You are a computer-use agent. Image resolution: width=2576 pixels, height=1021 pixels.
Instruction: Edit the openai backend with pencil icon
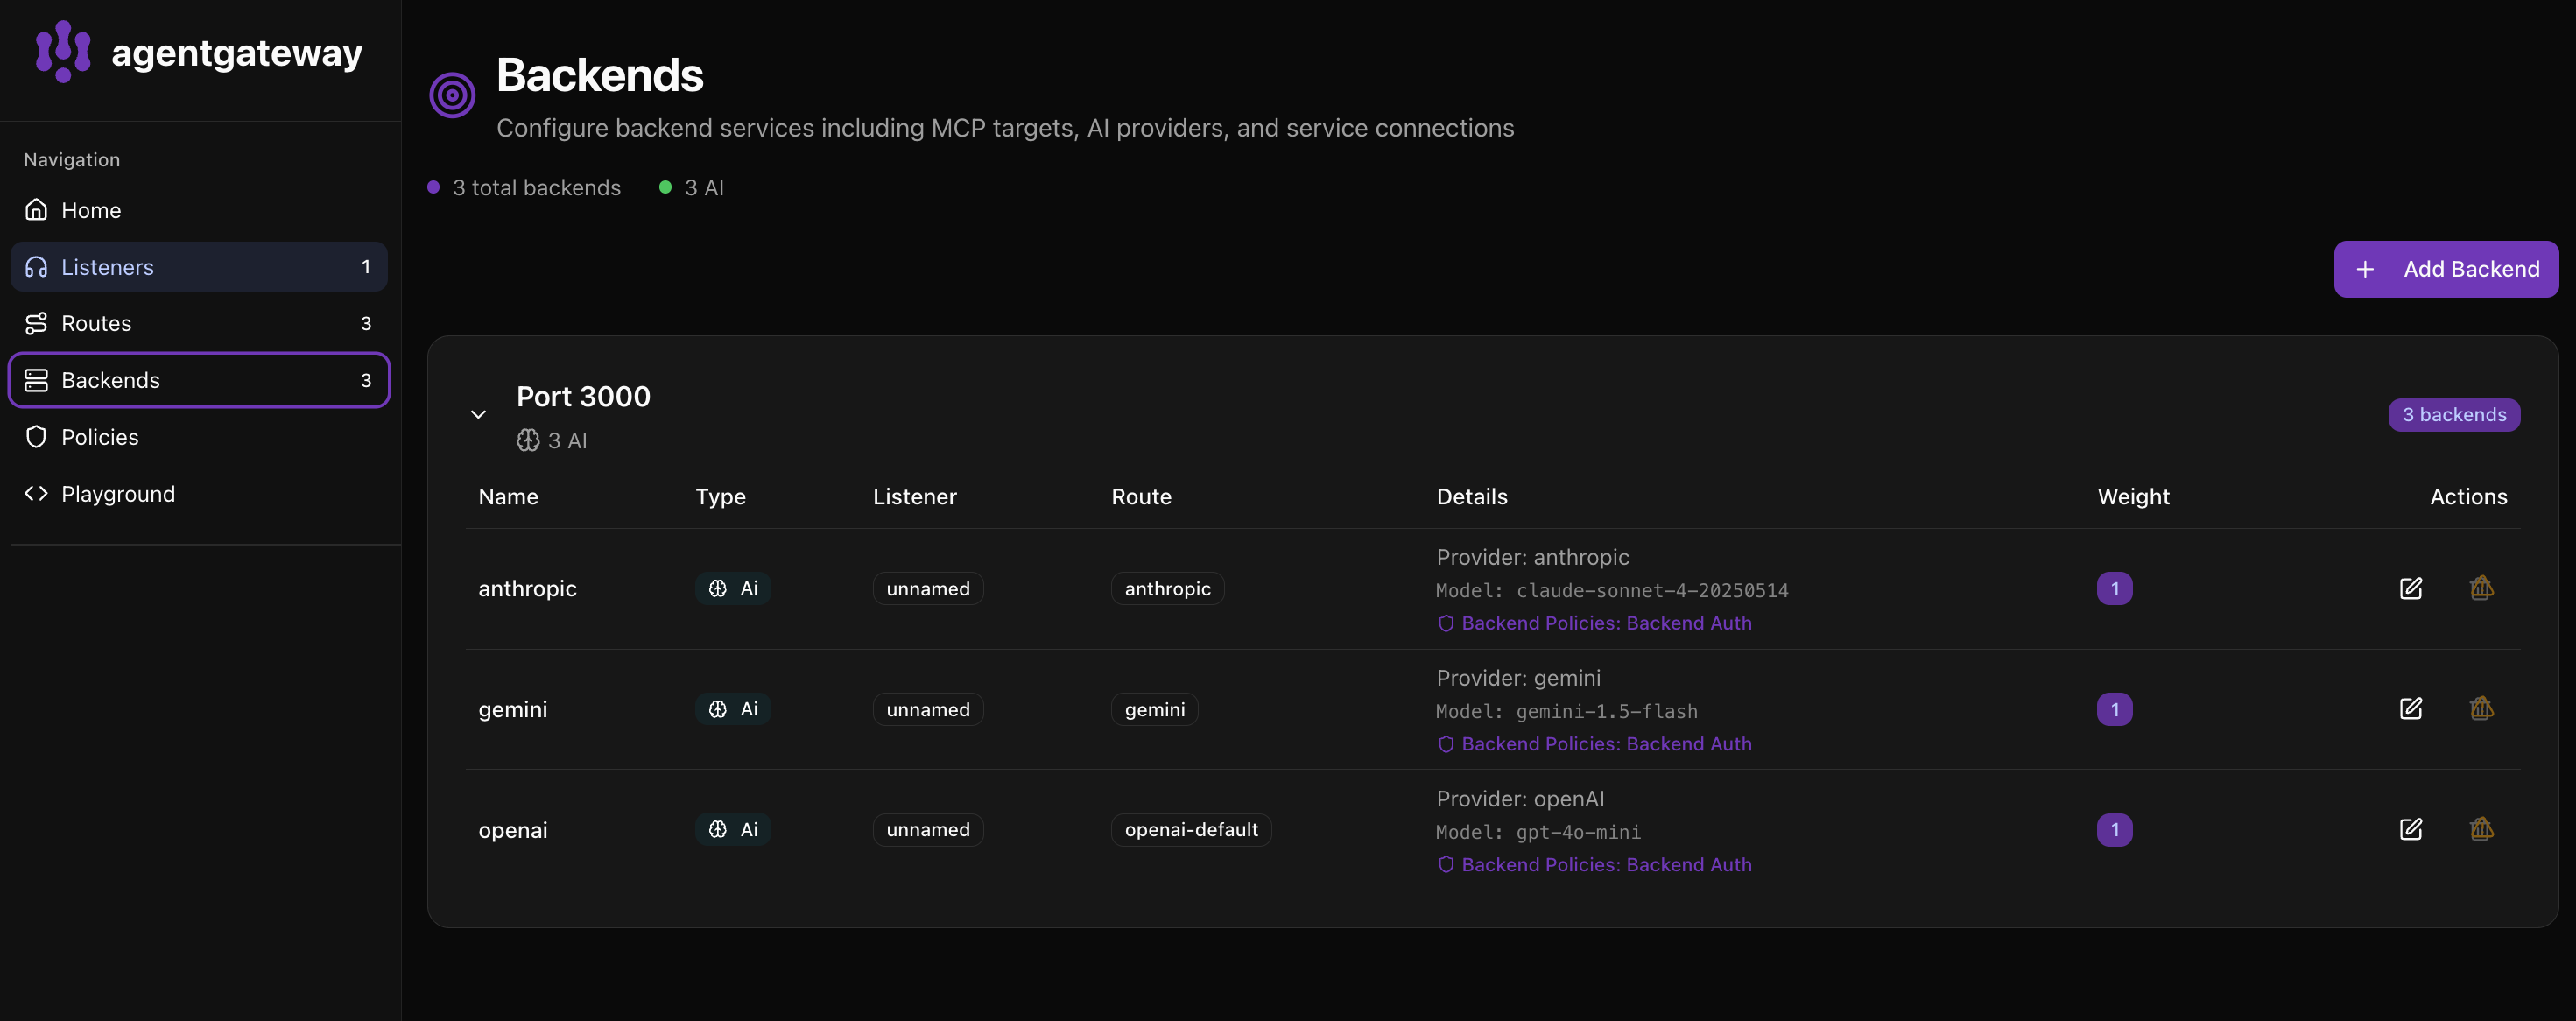(2412, 830)
